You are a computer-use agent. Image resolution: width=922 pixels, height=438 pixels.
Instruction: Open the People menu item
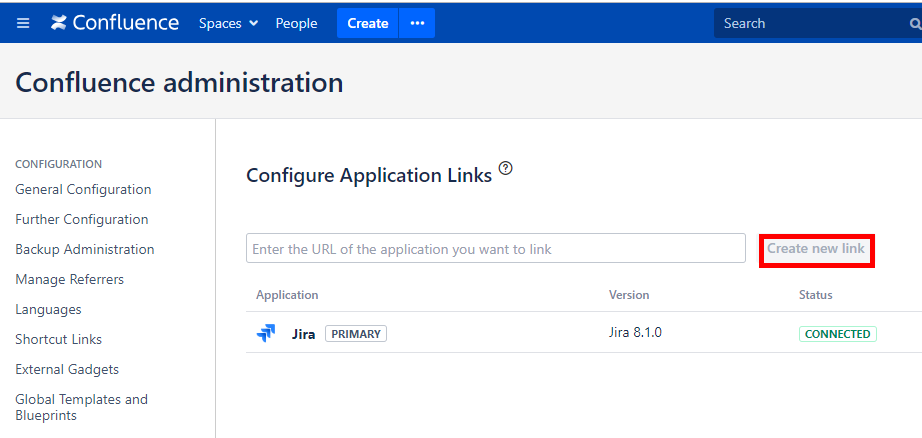[x=296, y=23]
